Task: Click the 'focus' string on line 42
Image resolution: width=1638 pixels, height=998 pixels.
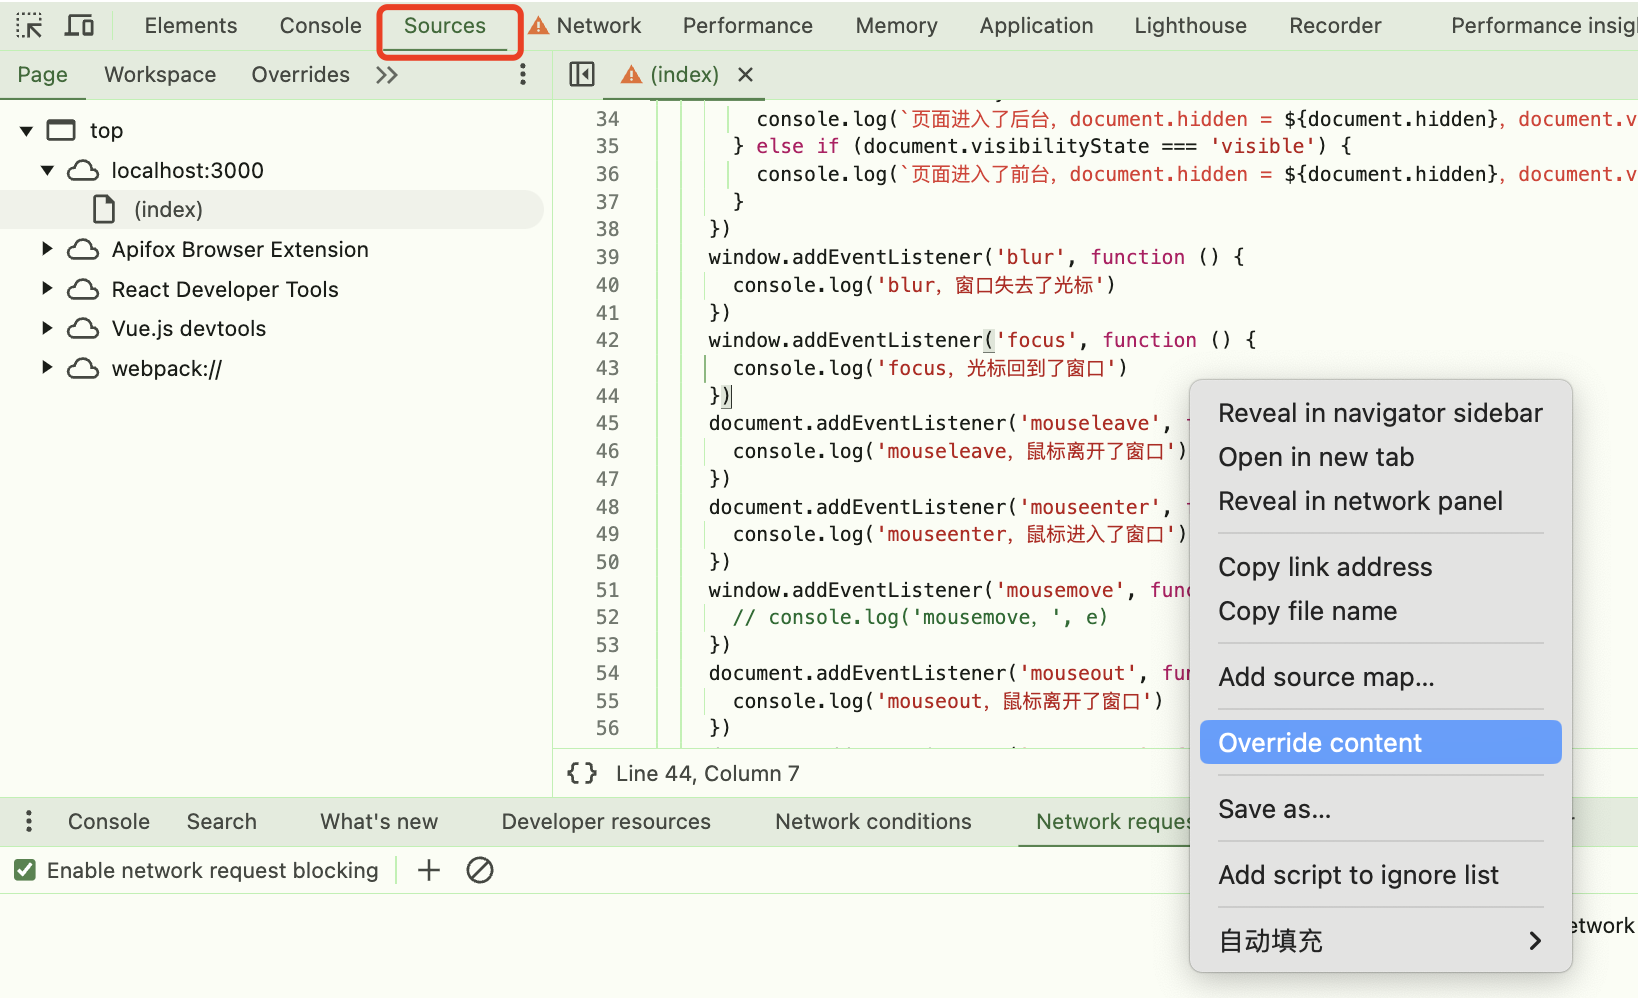Action: 1036,340
